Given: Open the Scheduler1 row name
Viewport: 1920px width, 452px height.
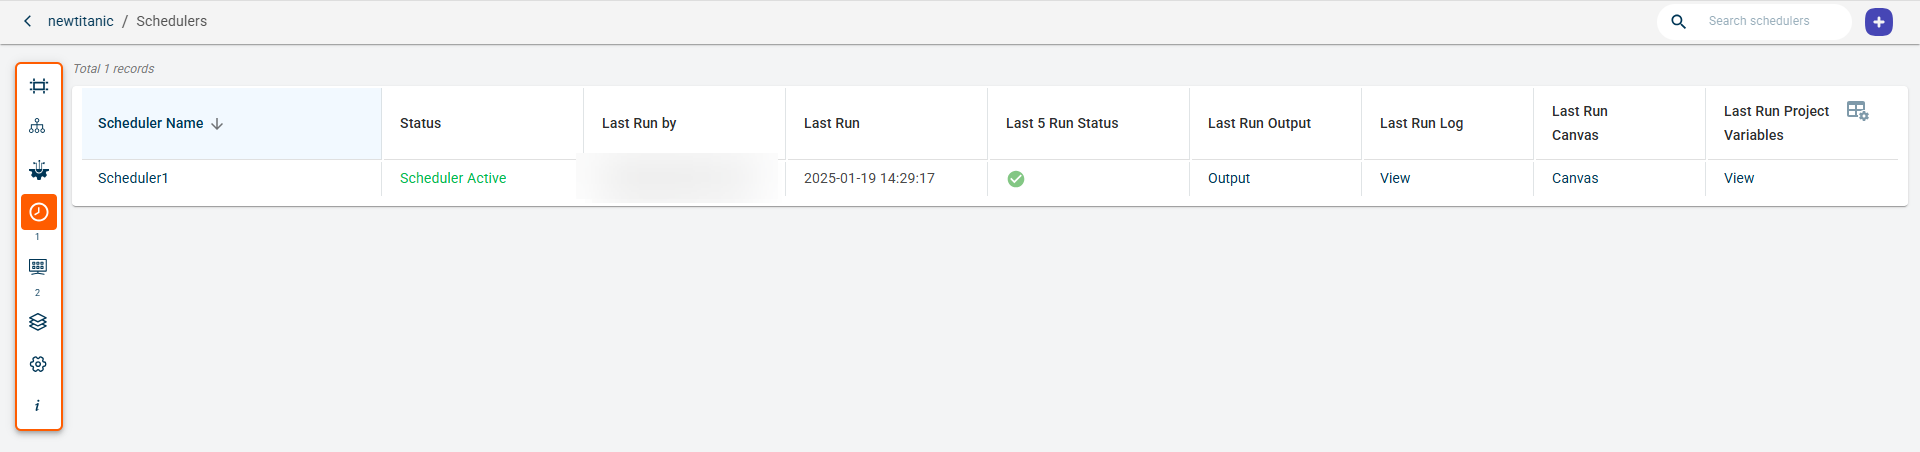Looking at the screenshot, I should click(x=133, y=178).
